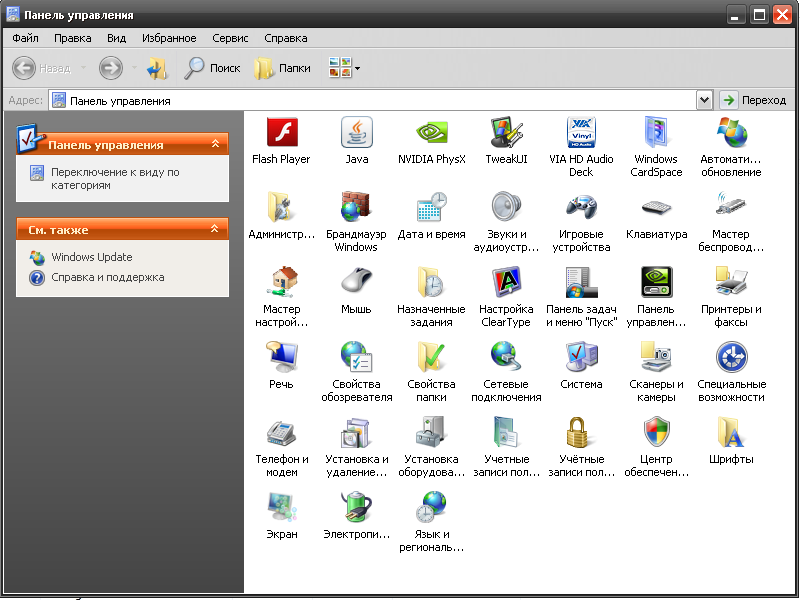Open Свойства обозревателя

pyautogui.click(x=357, y=372)
